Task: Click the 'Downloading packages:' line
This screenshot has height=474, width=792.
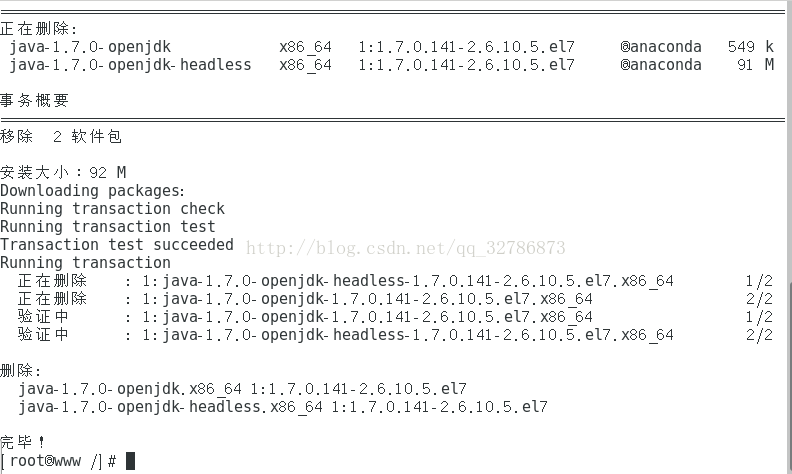Action: (92, 191)
